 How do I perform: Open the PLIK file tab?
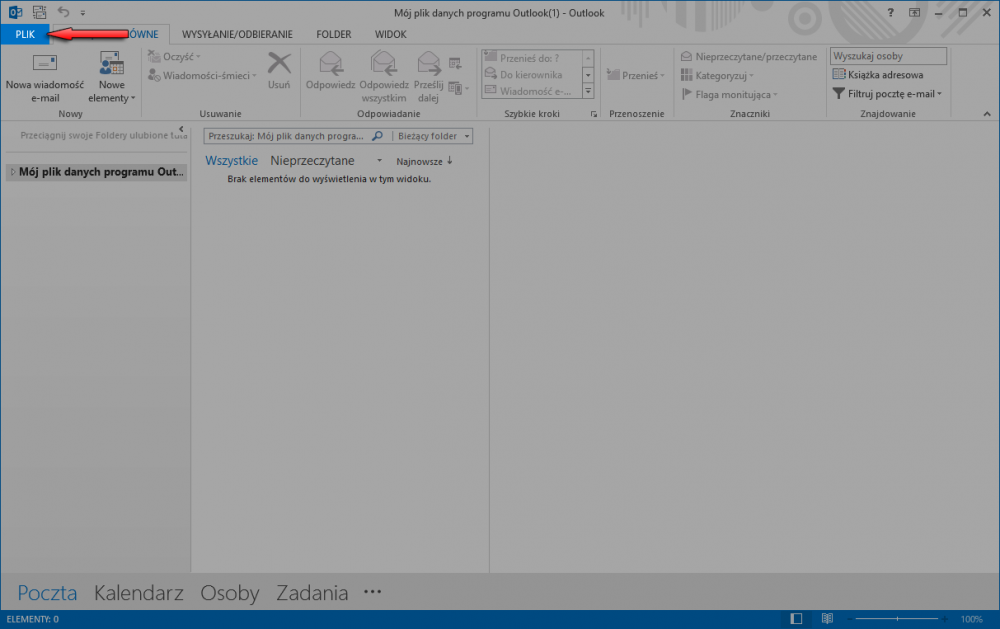tap(25, 34)
